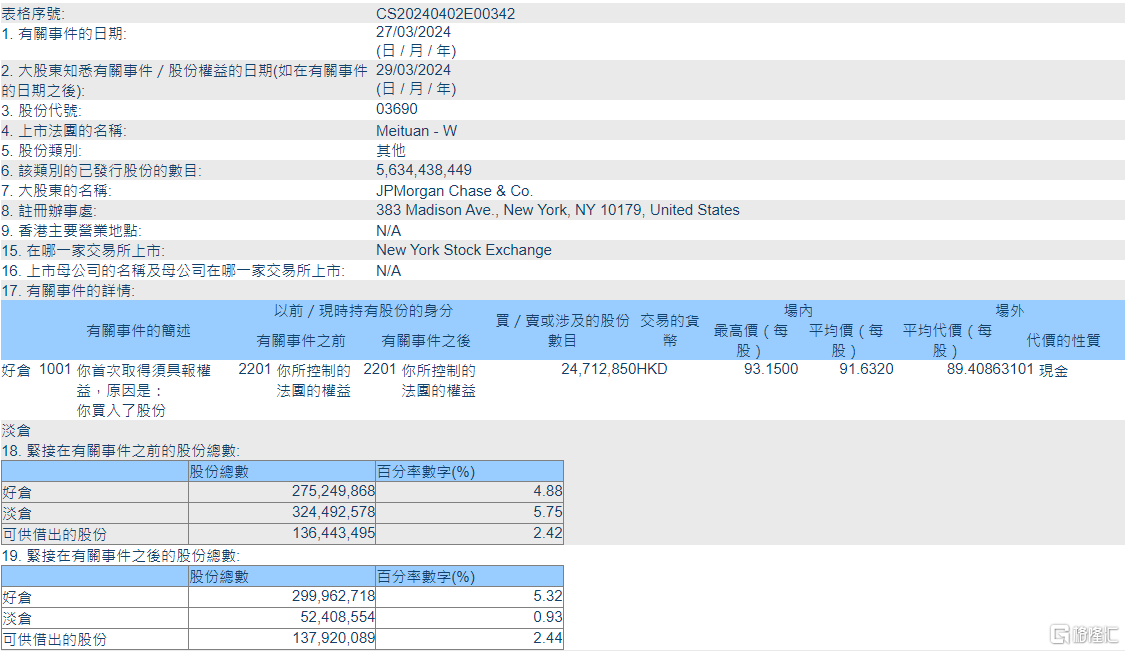The width and height of the screenshot is (1125, 651).
Task: Click the issued shares figure 5,634,438,449
Action: click(423, 170)
